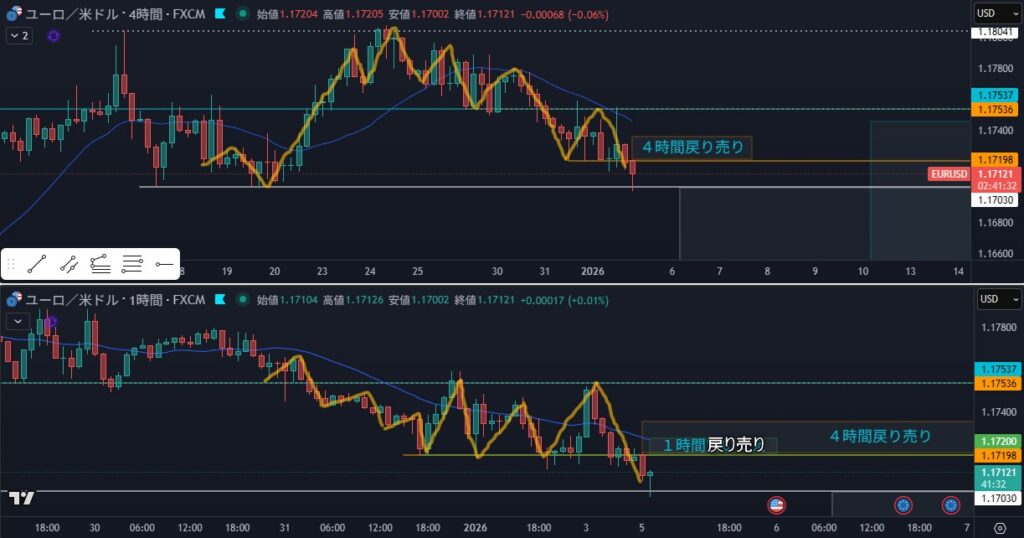
Task: Open the USD currency dropdown on upper chart
Action: (x=998, y=14)
